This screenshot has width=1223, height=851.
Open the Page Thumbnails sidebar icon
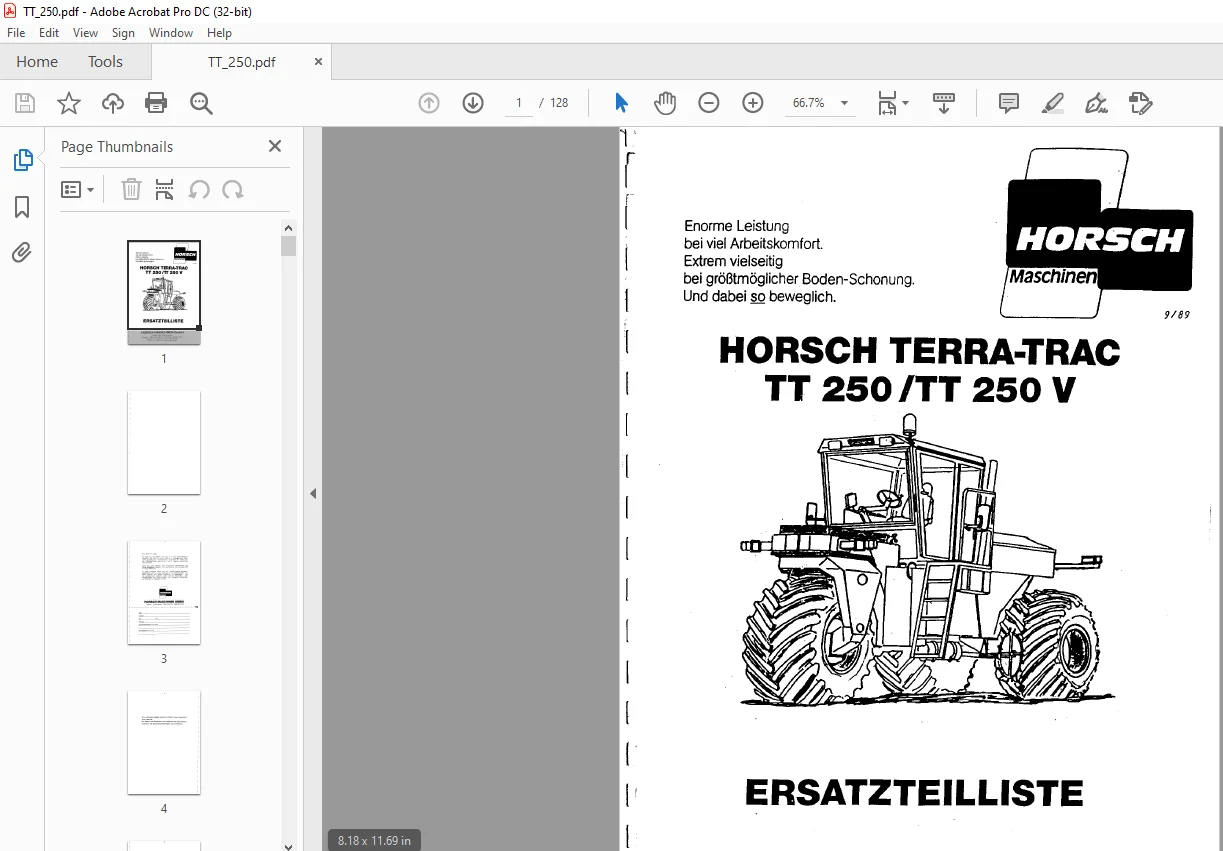[x=22, y=160]
